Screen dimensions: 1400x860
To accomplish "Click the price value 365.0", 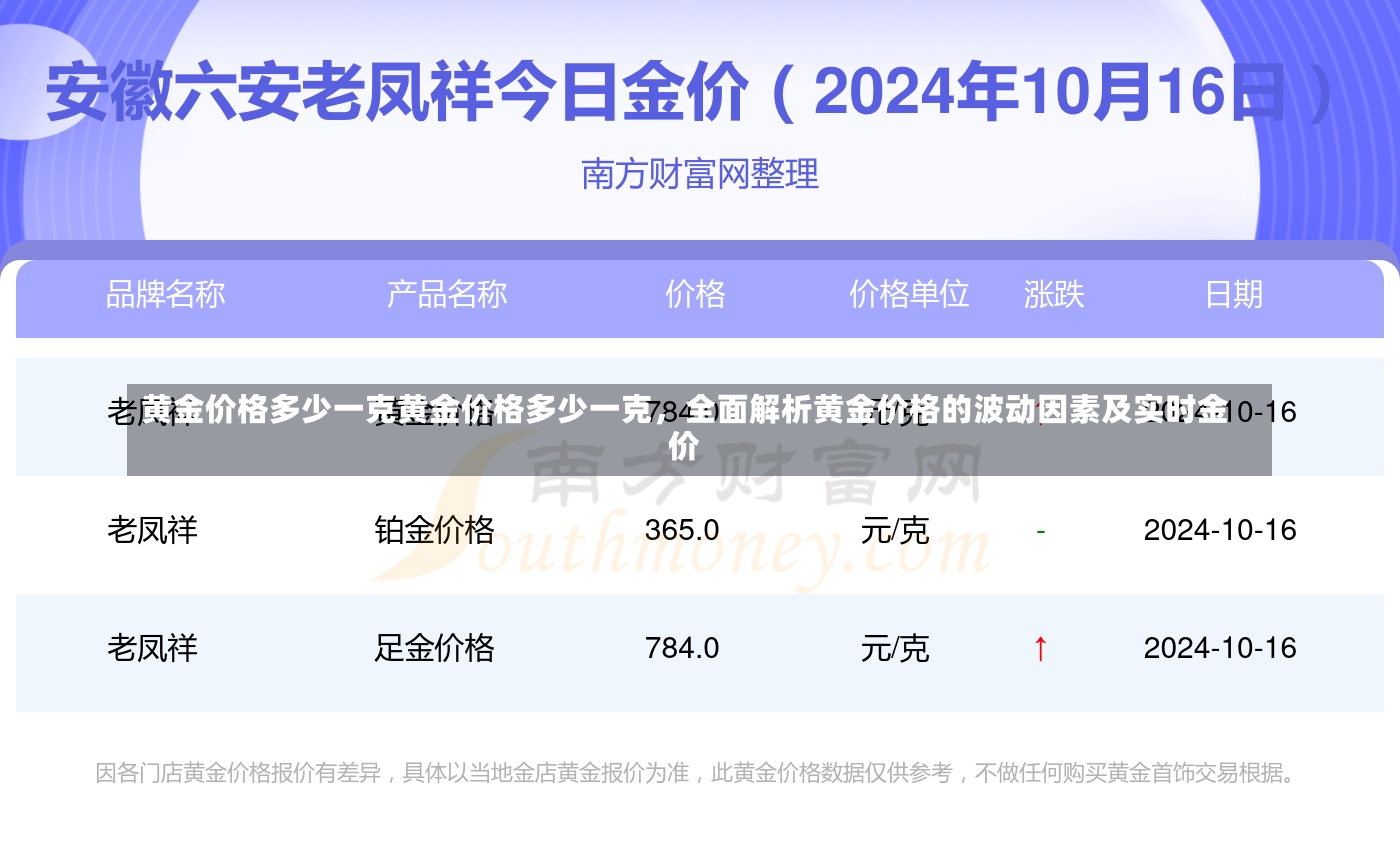I will [682, 530].
